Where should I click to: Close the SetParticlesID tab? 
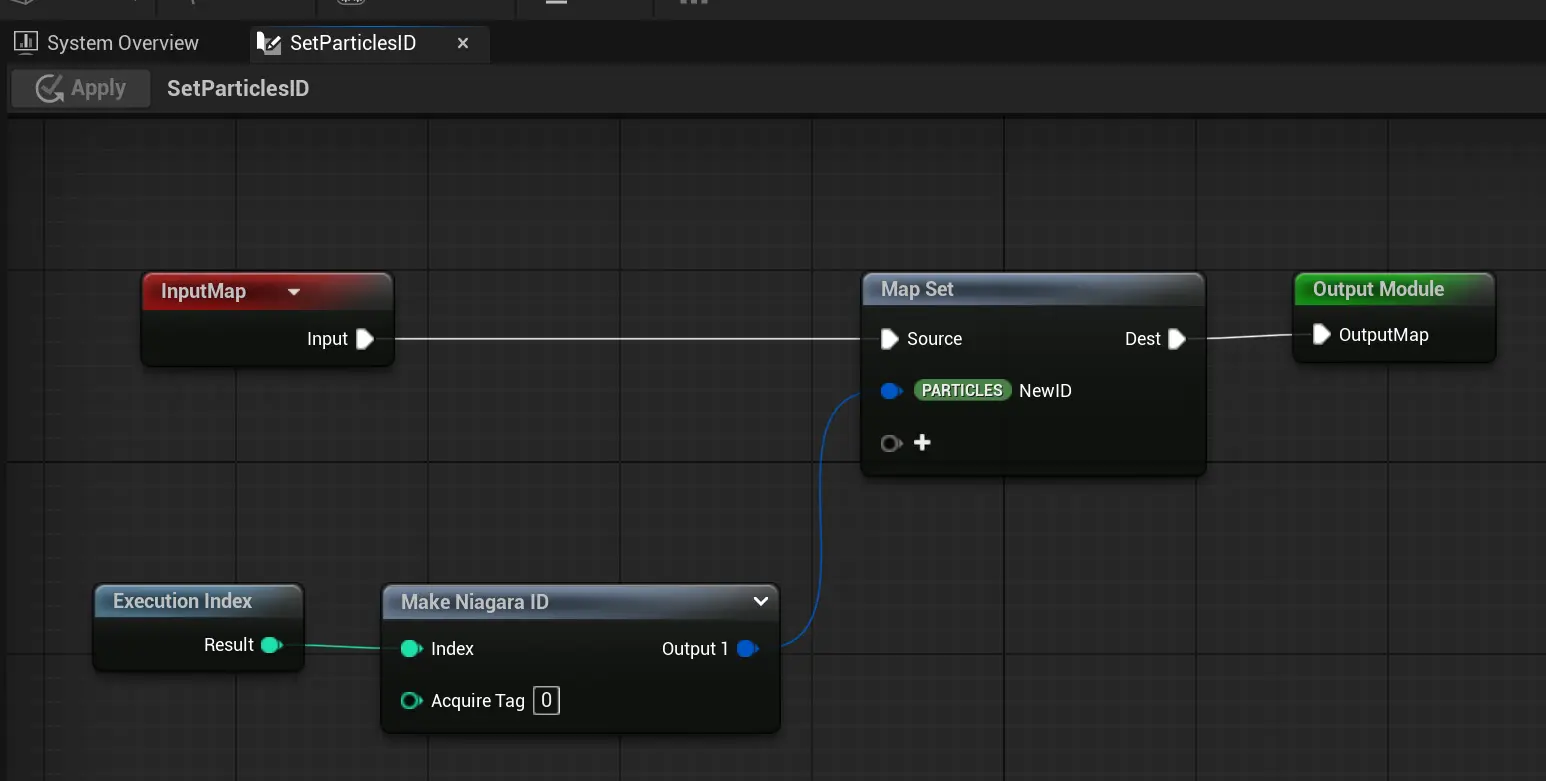[x=463, y=43]
